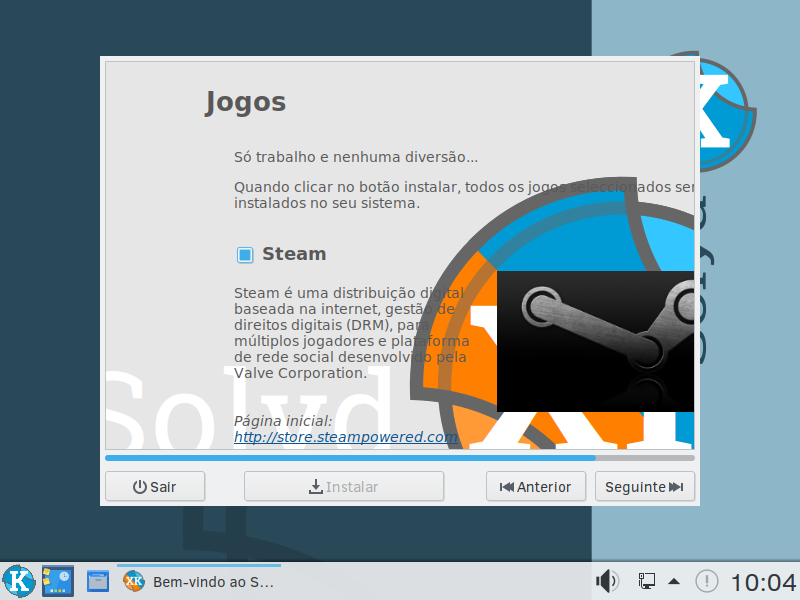Click the Steam logo thumbnail
This screenshot has height=600, width=800.
[x=595, y=341]
